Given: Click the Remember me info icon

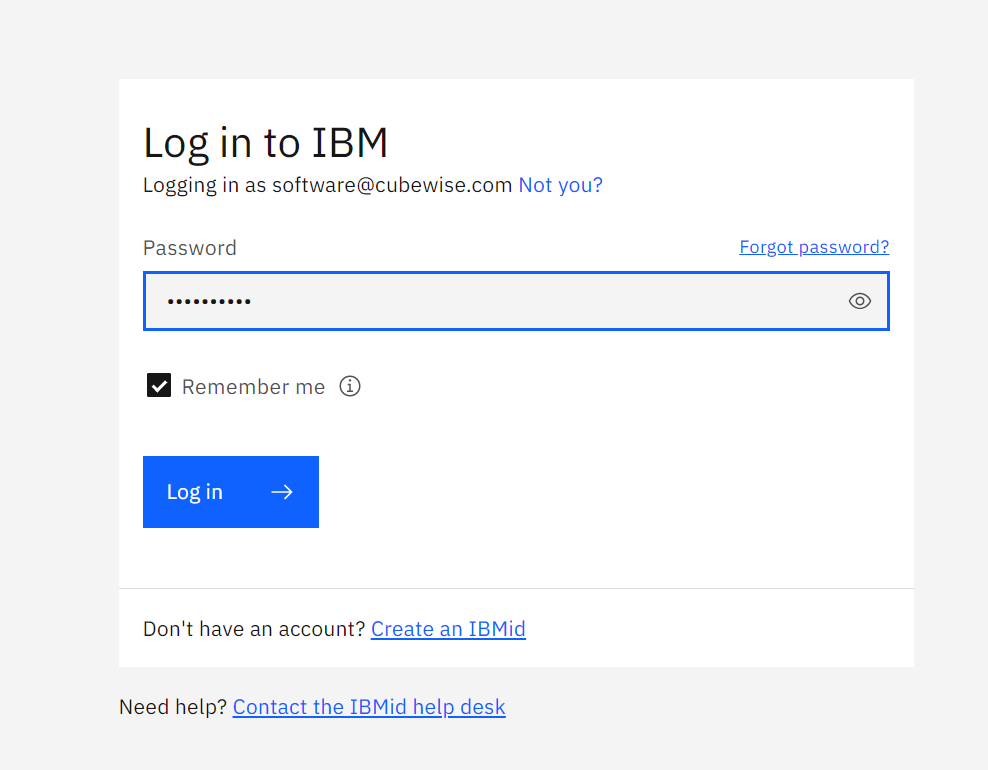Looking at the screenshot, I should pos(349,386).
